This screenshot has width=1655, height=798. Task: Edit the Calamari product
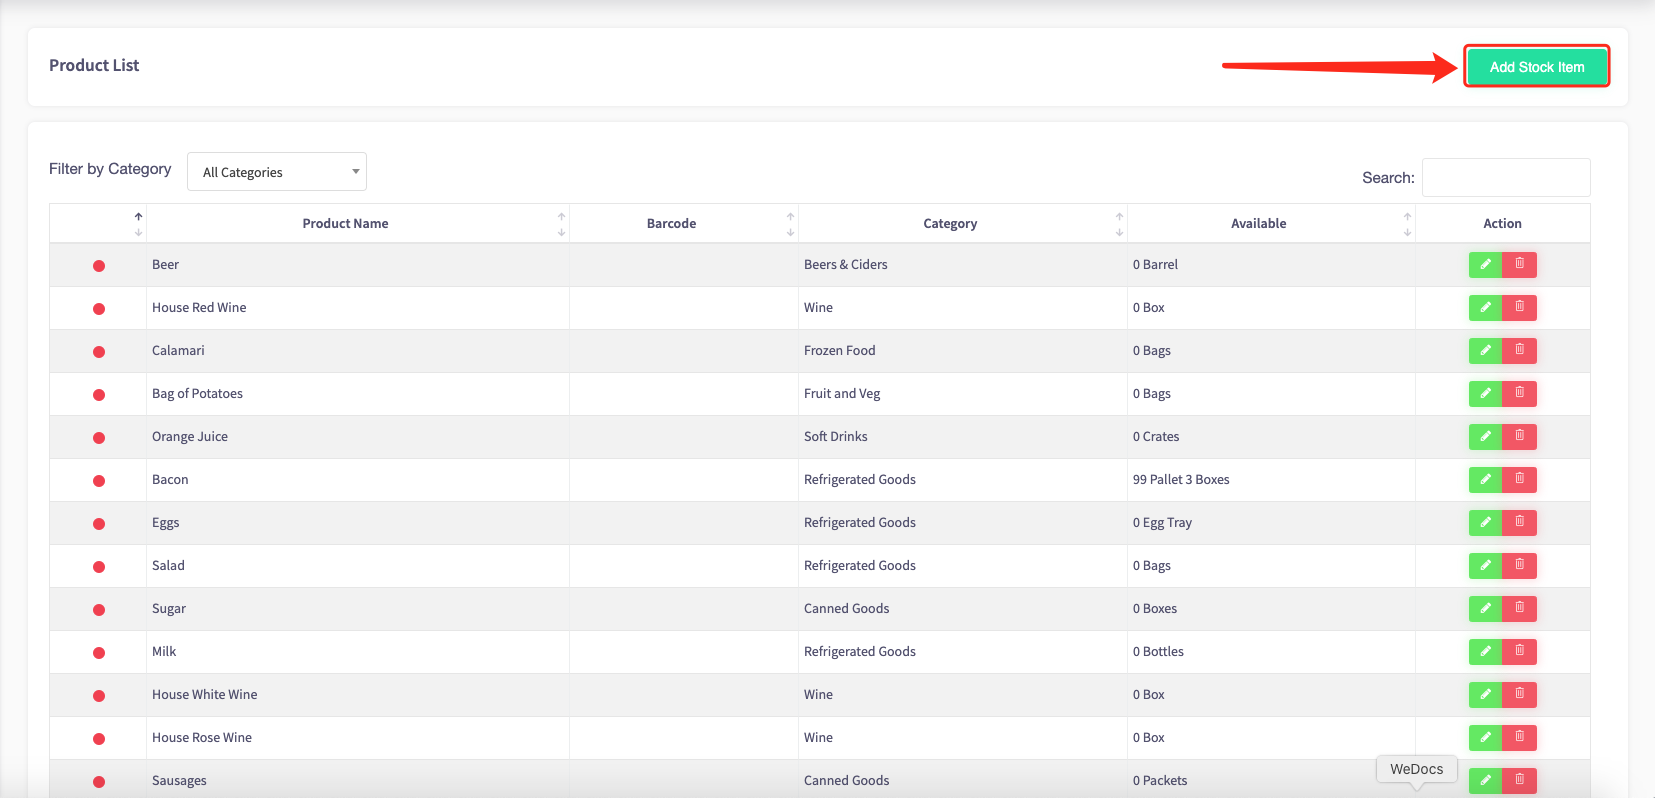[1485, 350]
